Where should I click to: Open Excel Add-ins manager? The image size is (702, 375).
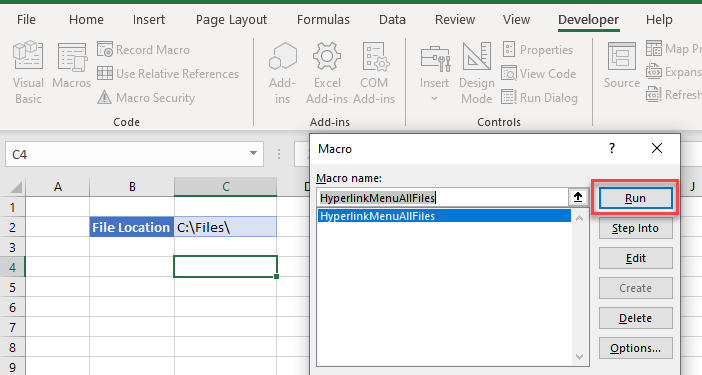pos(327,72)
